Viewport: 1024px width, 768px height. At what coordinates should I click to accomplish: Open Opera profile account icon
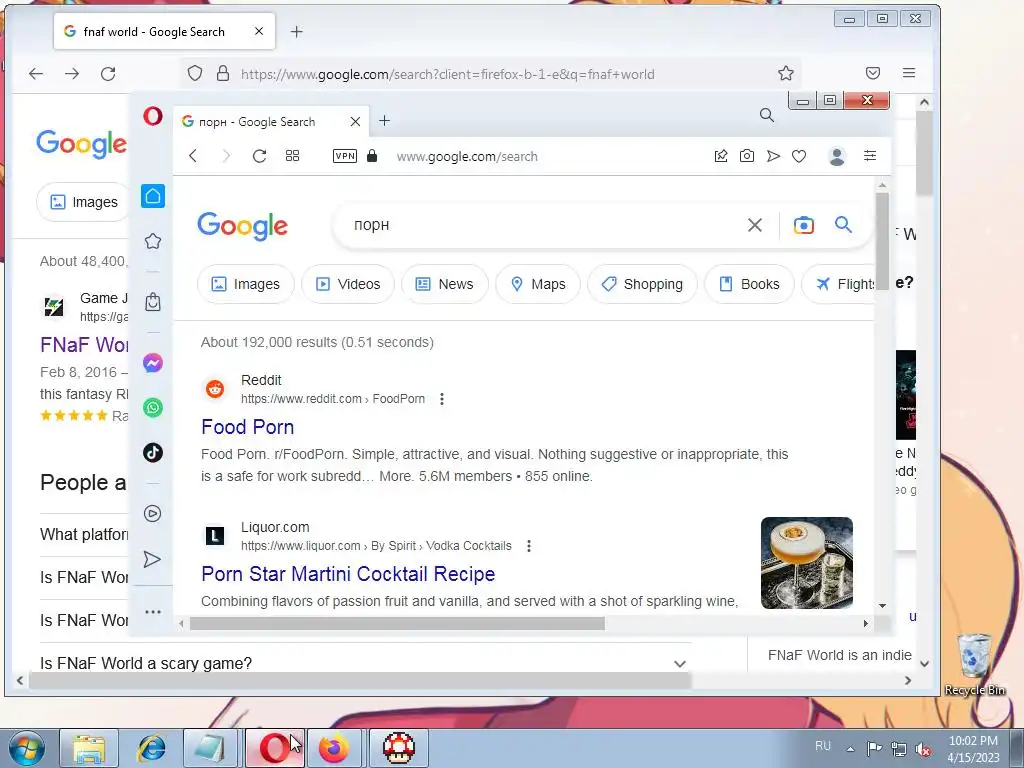click(837, 156)
